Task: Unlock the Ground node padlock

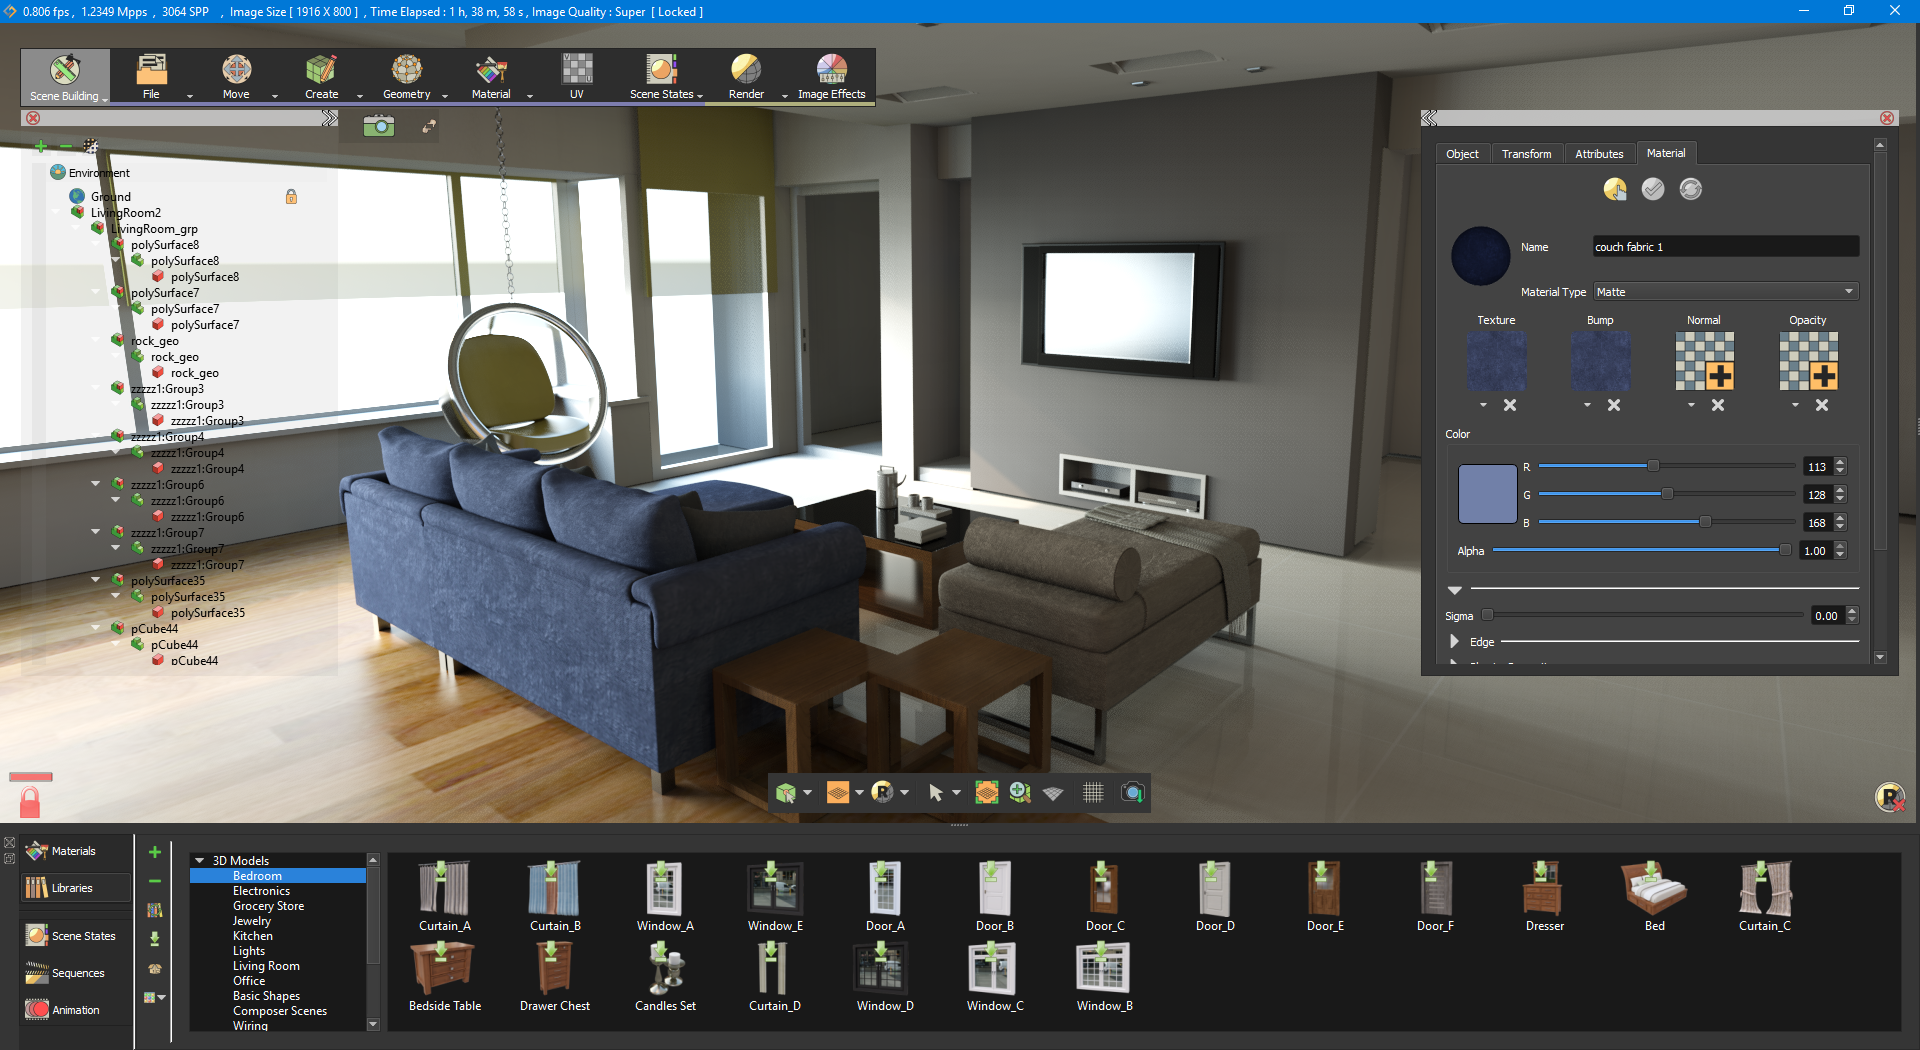Action: 291,197
